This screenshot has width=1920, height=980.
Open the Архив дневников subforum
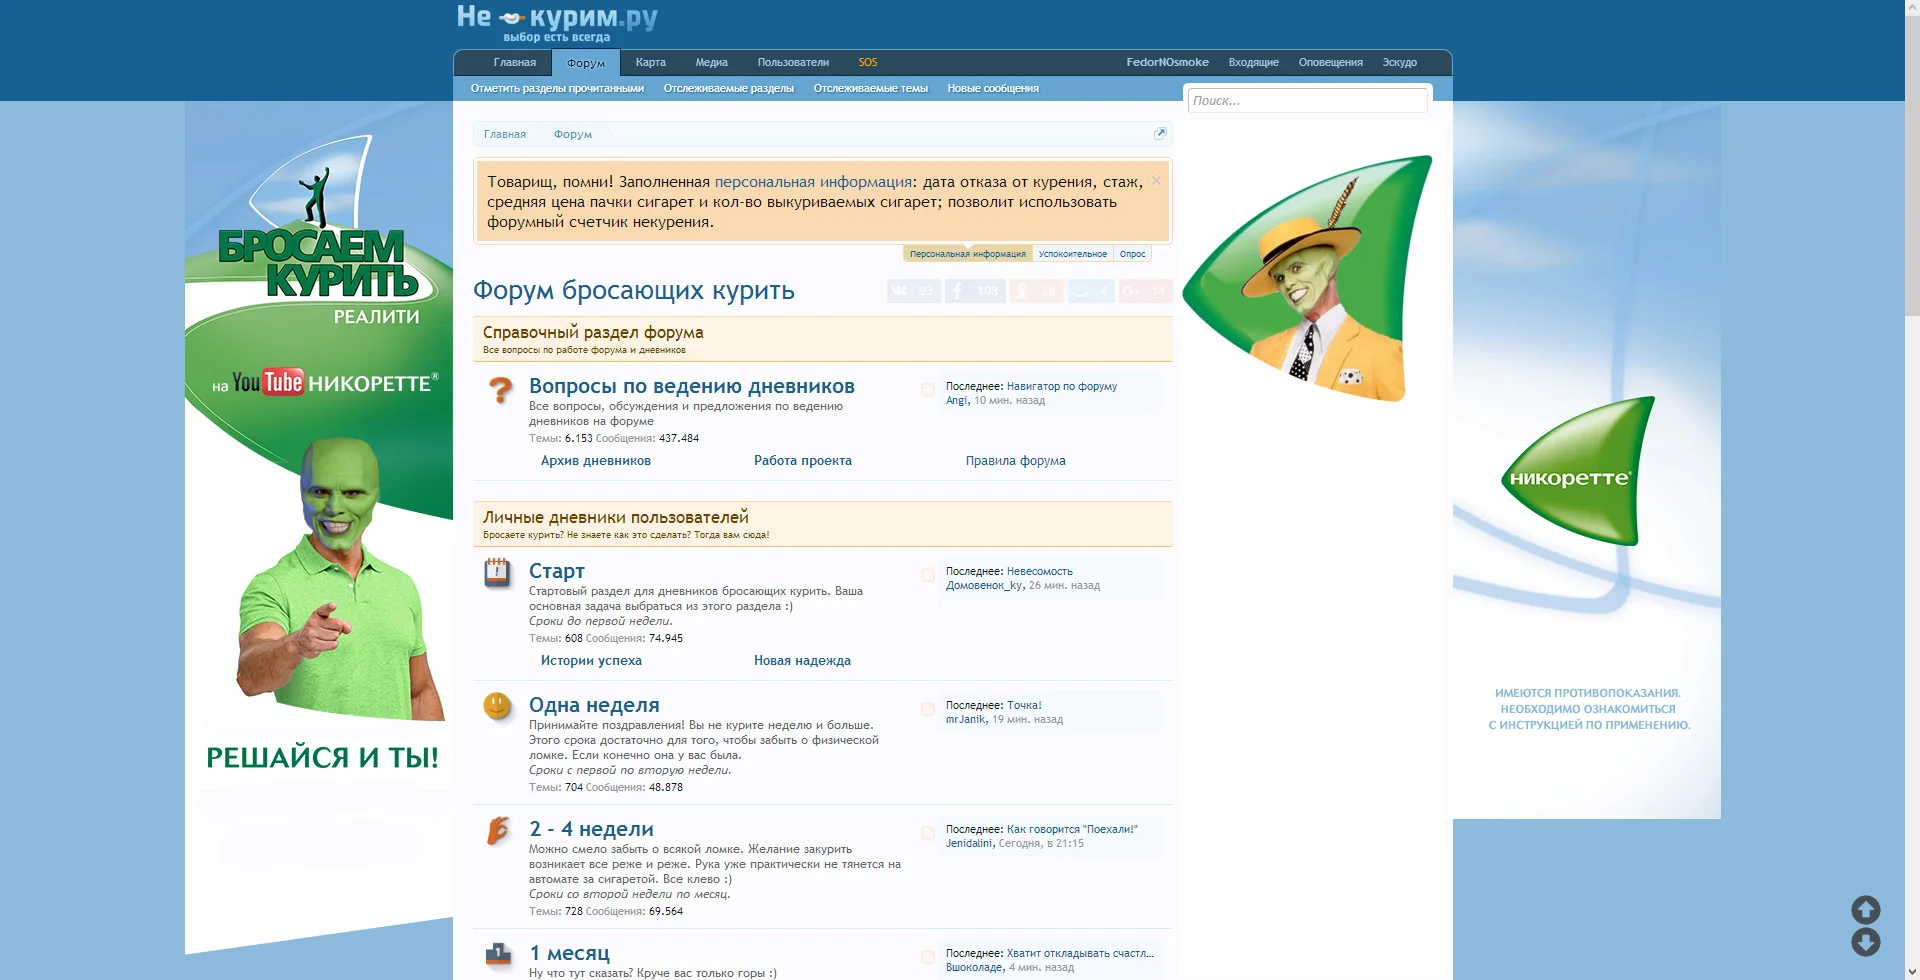[x=596, y=461]
